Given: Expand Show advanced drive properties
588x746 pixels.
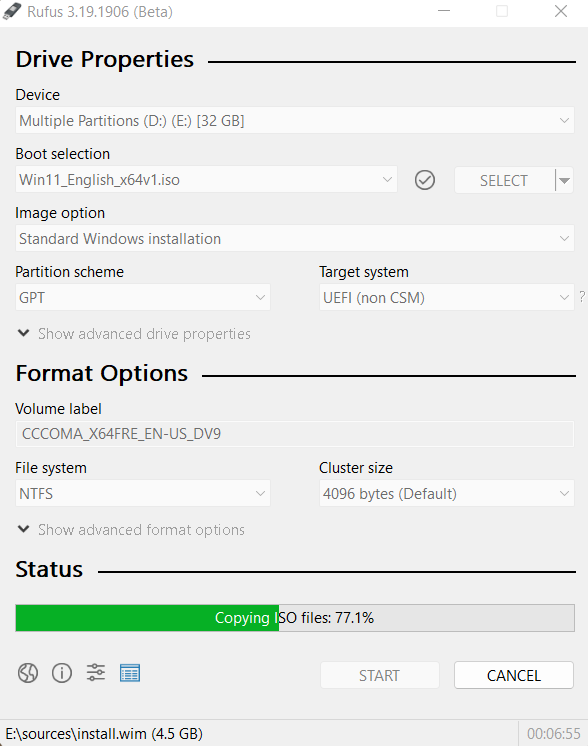Looking at the screenshot, I should click(134, 334).
